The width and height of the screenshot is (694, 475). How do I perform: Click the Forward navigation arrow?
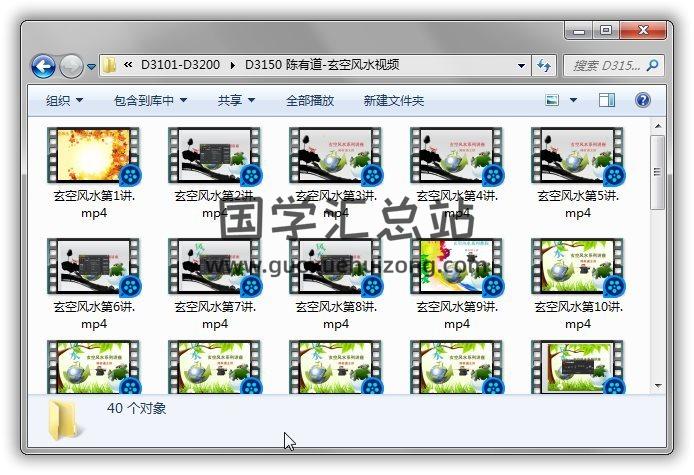pos(71,66)
